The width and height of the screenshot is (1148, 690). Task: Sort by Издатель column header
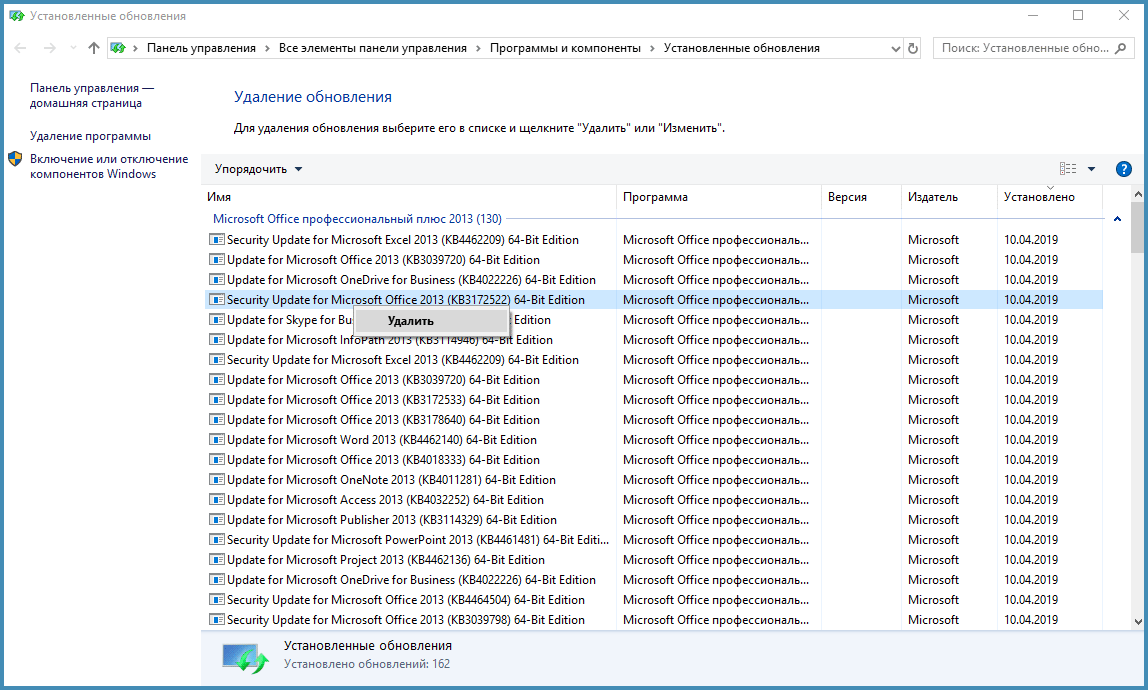click(949, 197)
